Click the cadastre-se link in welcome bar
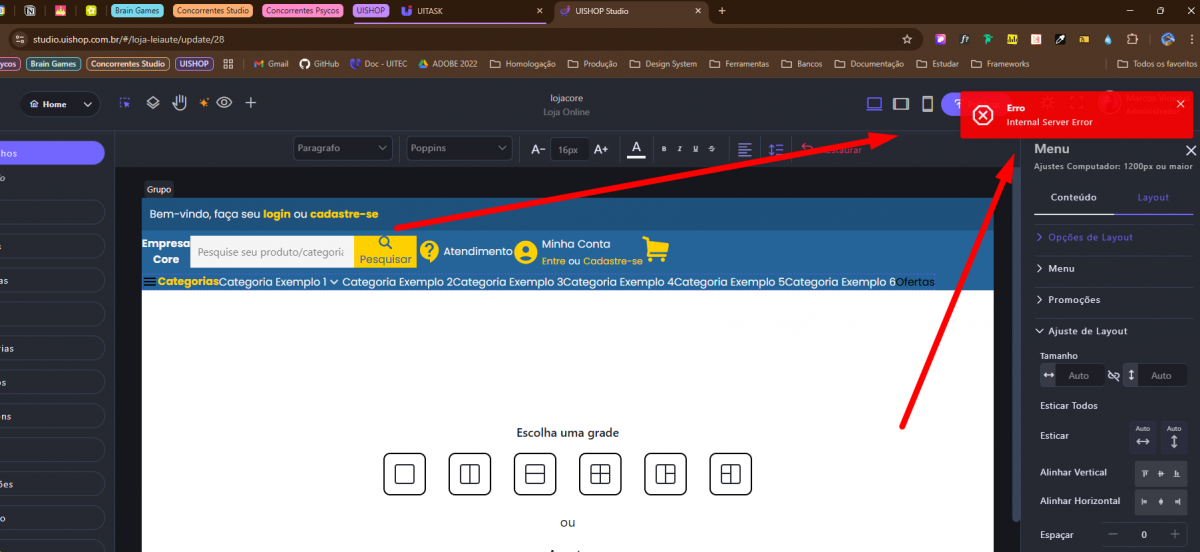The image size is (1200, 552). tap(344, 214)
